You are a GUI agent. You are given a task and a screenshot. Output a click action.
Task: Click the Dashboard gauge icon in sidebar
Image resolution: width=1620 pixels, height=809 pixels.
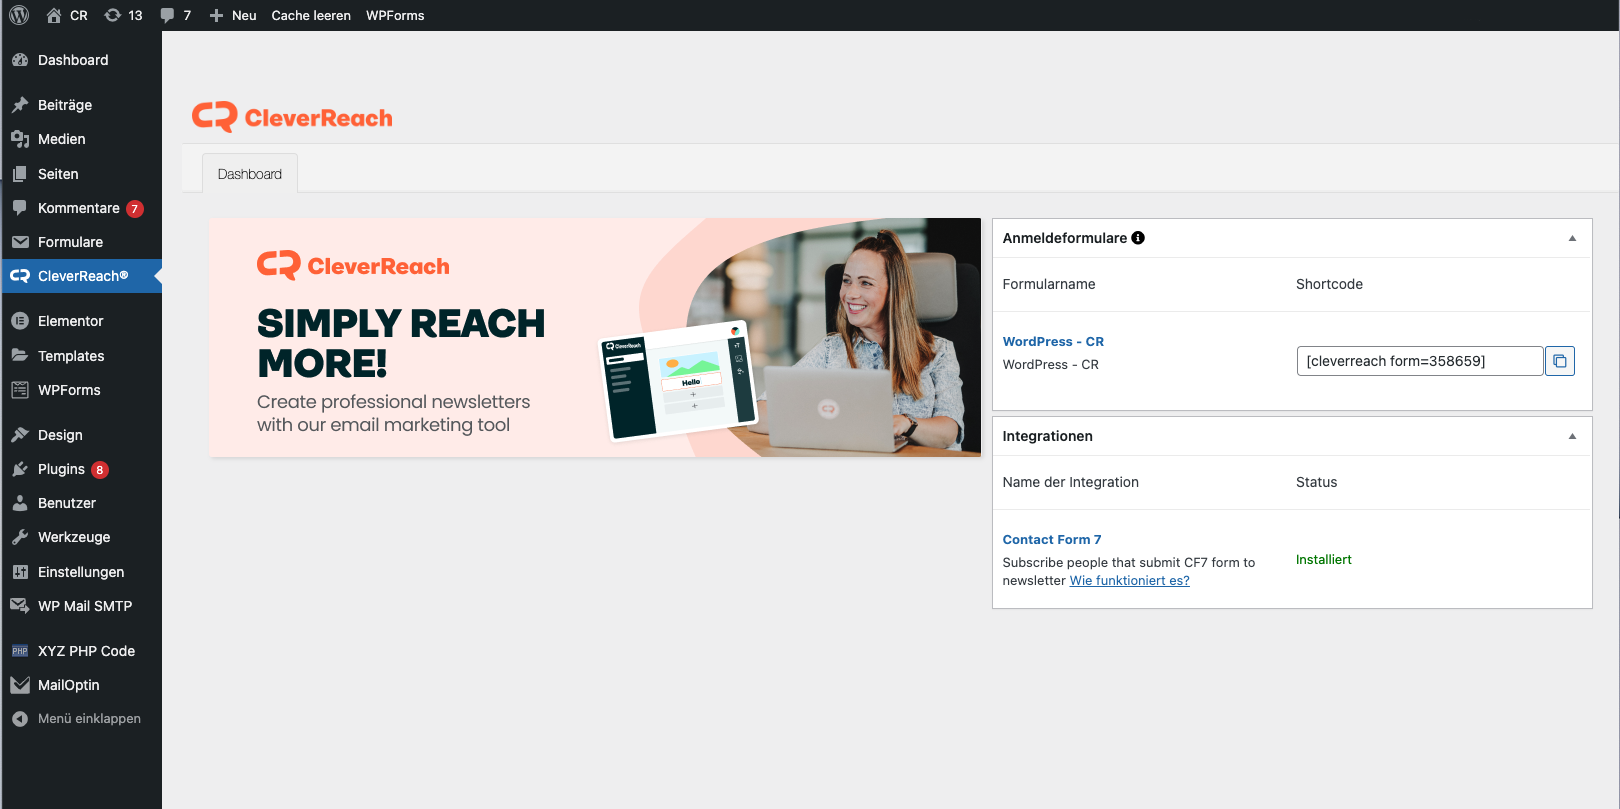click(x=20, y=60)
